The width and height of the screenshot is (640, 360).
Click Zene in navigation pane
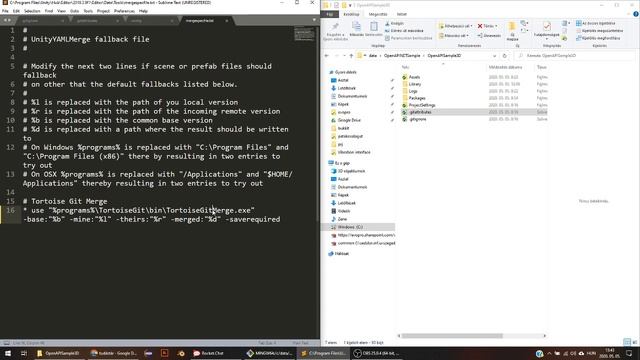pyautogui.click(x=342, y=219)
